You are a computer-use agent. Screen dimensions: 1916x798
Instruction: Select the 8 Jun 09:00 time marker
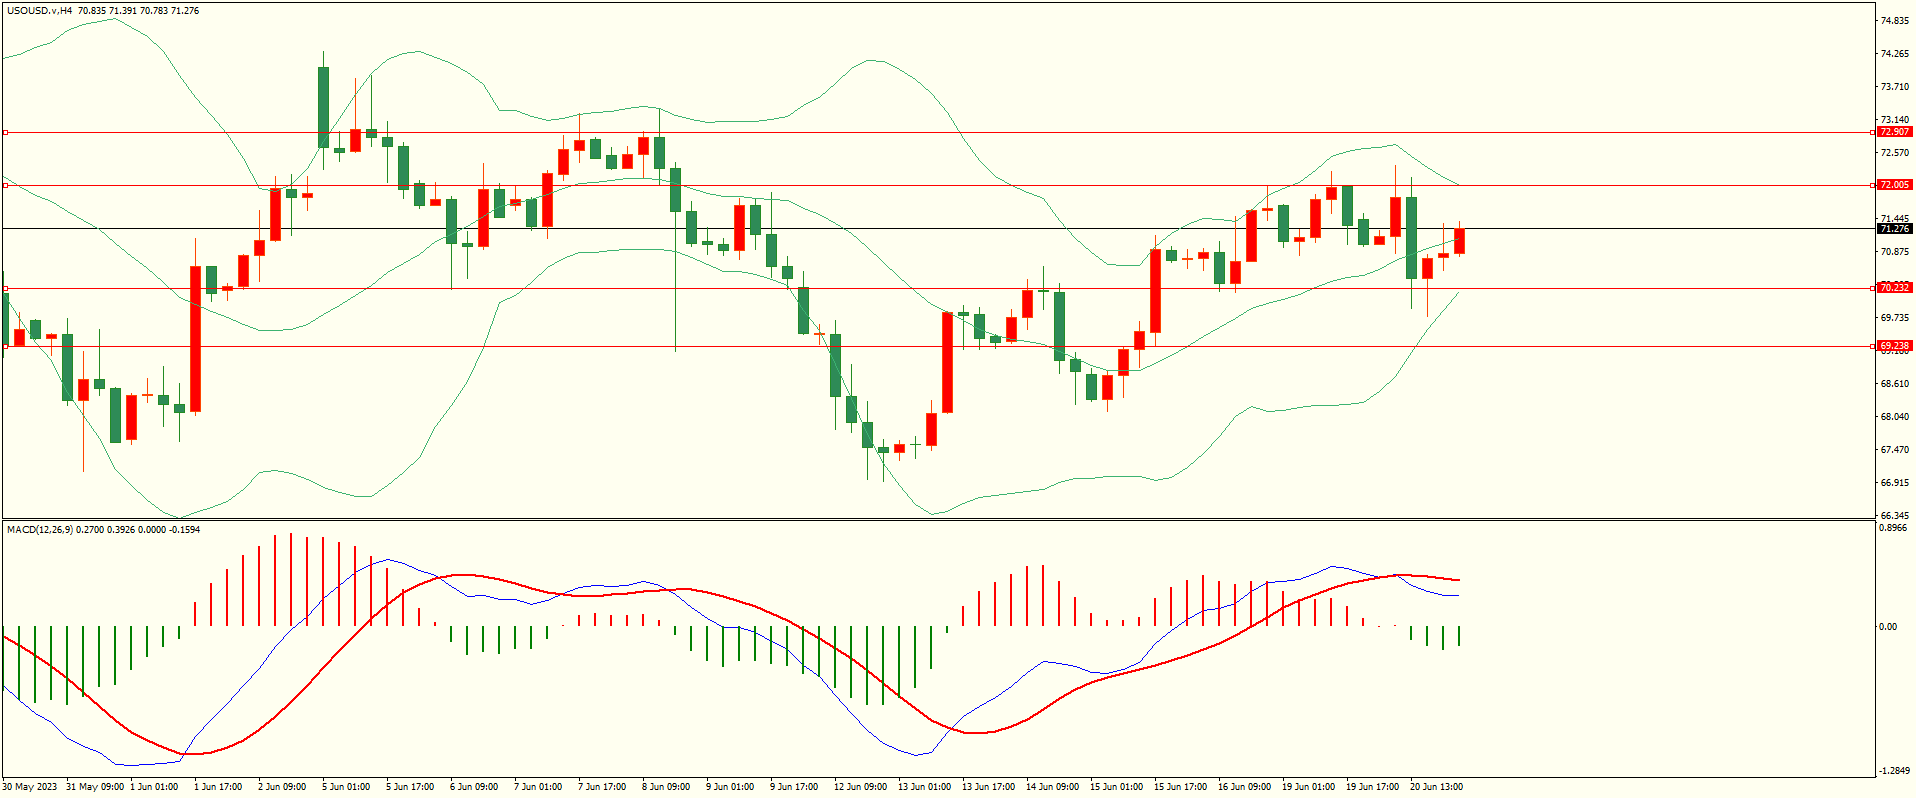click(666, 787)
